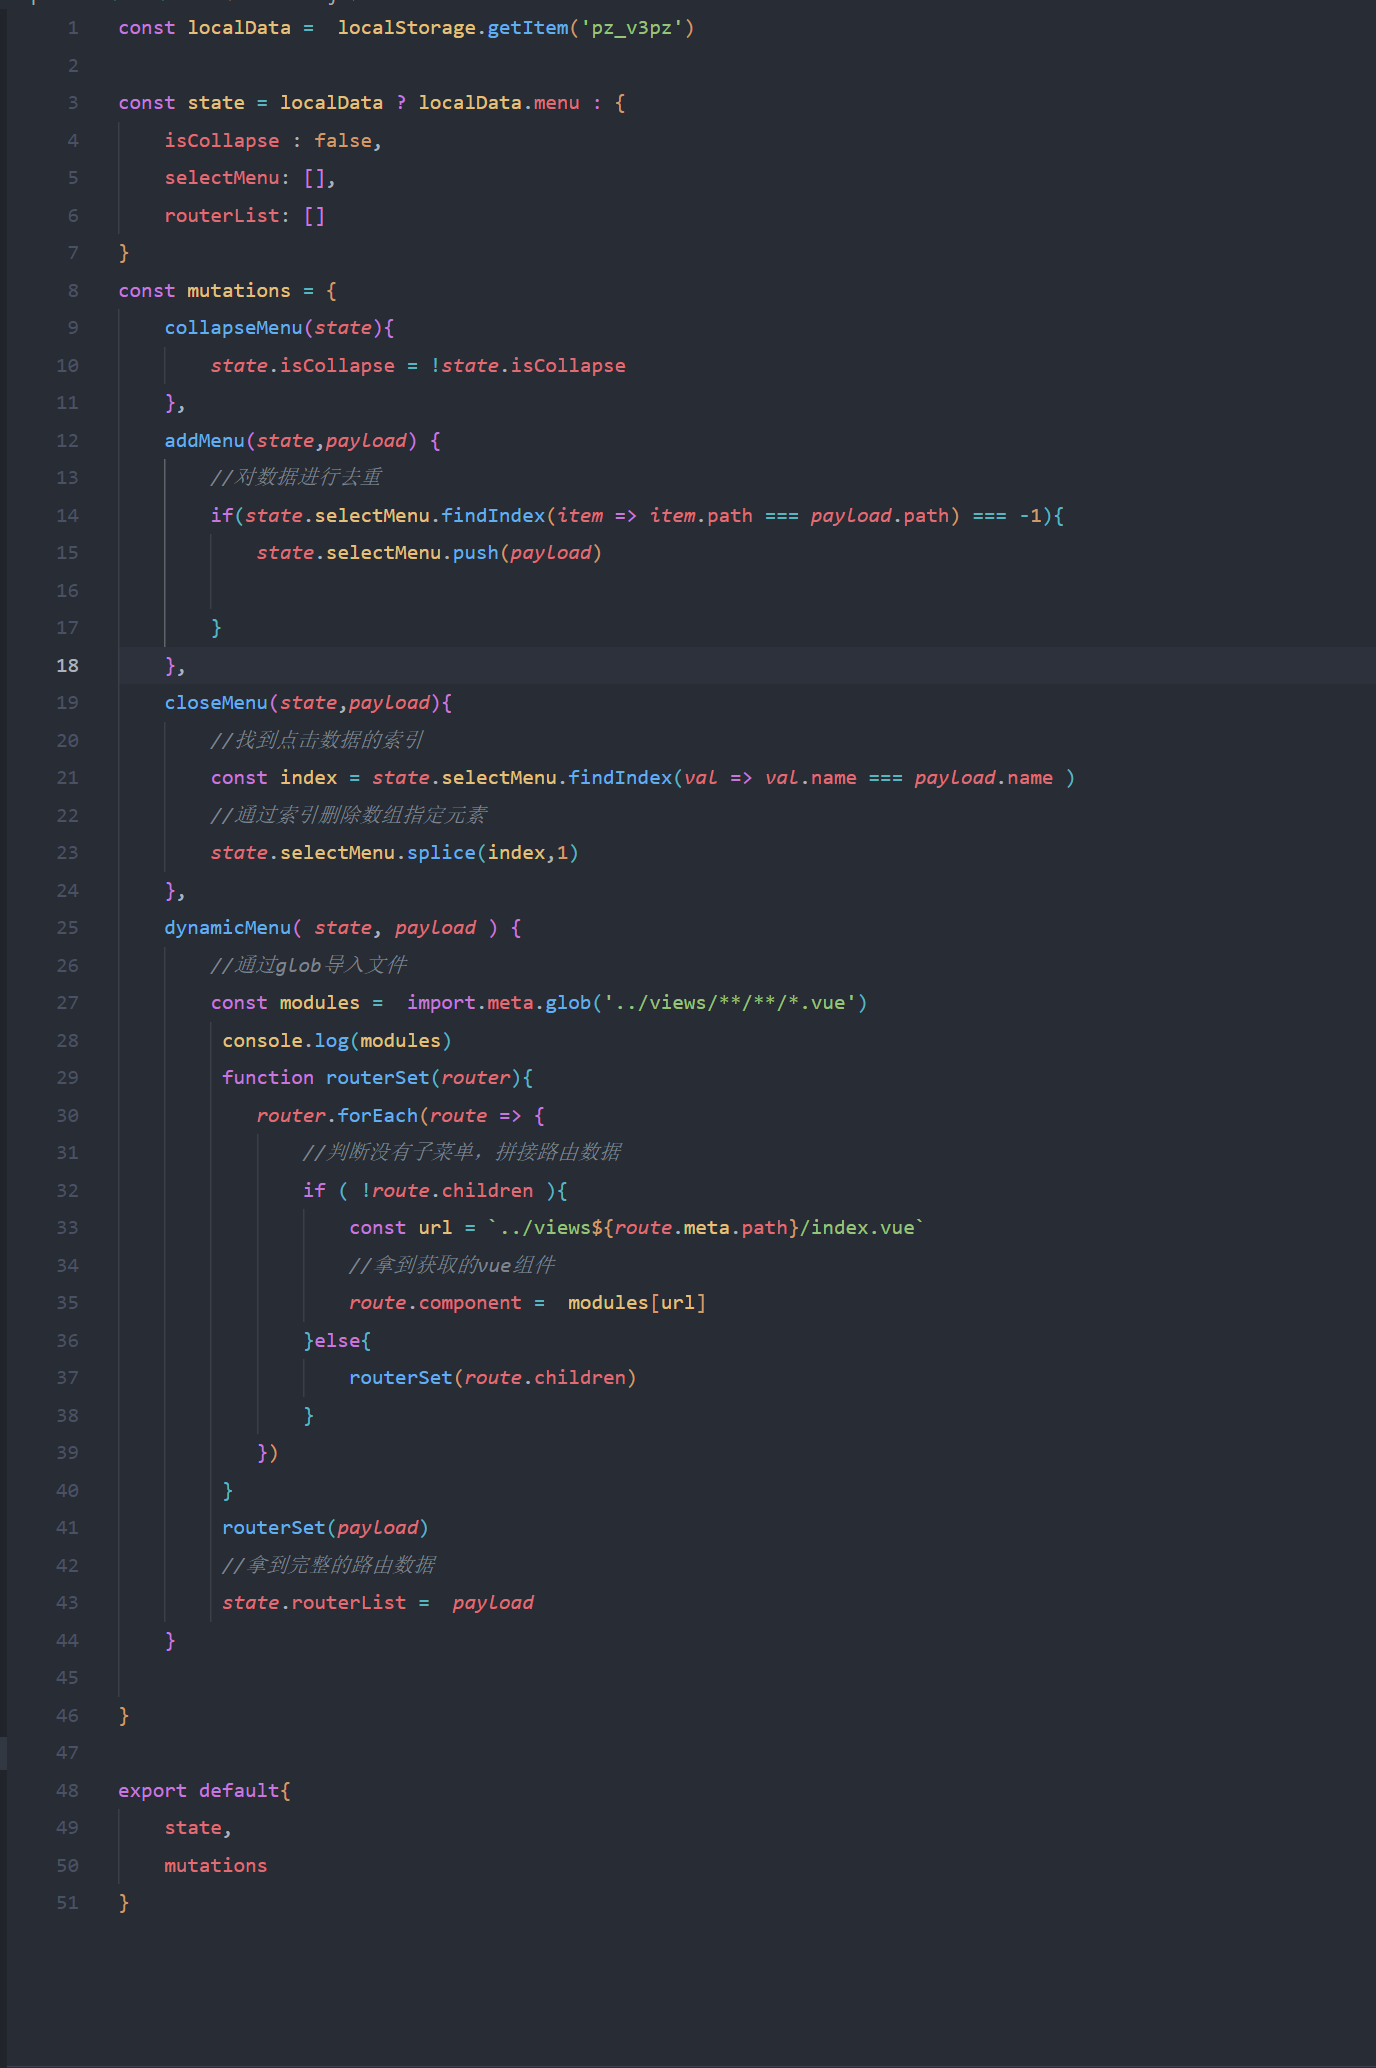Click the '//拿到完整的路由数据' comment
This screenshot has height=2068, width=1376.
click(x=329, y=1566)
